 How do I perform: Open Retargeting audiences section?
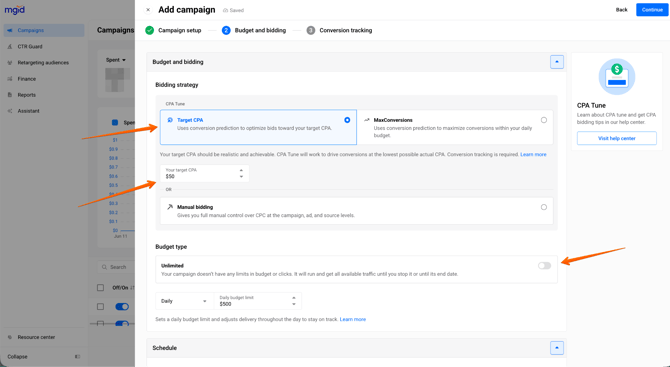[44, 63]
